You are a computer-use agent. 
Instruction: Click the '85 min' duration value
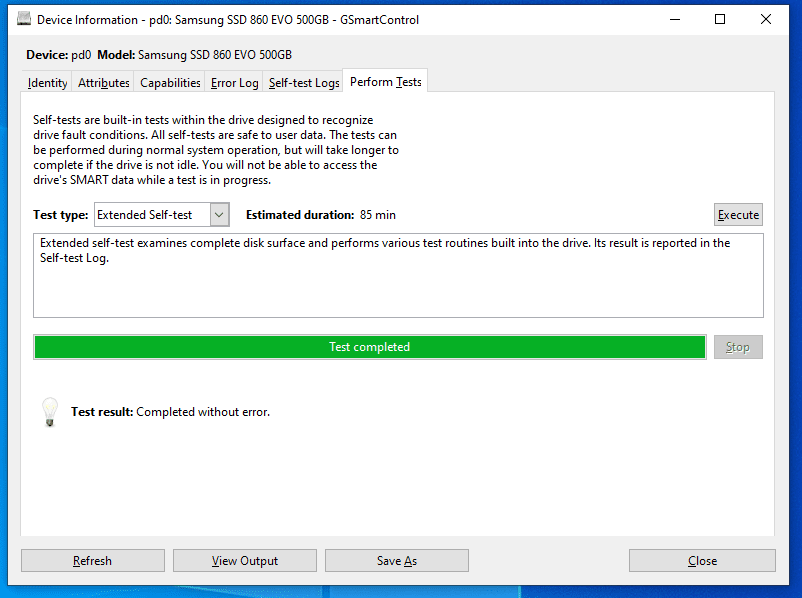(377, 215)
